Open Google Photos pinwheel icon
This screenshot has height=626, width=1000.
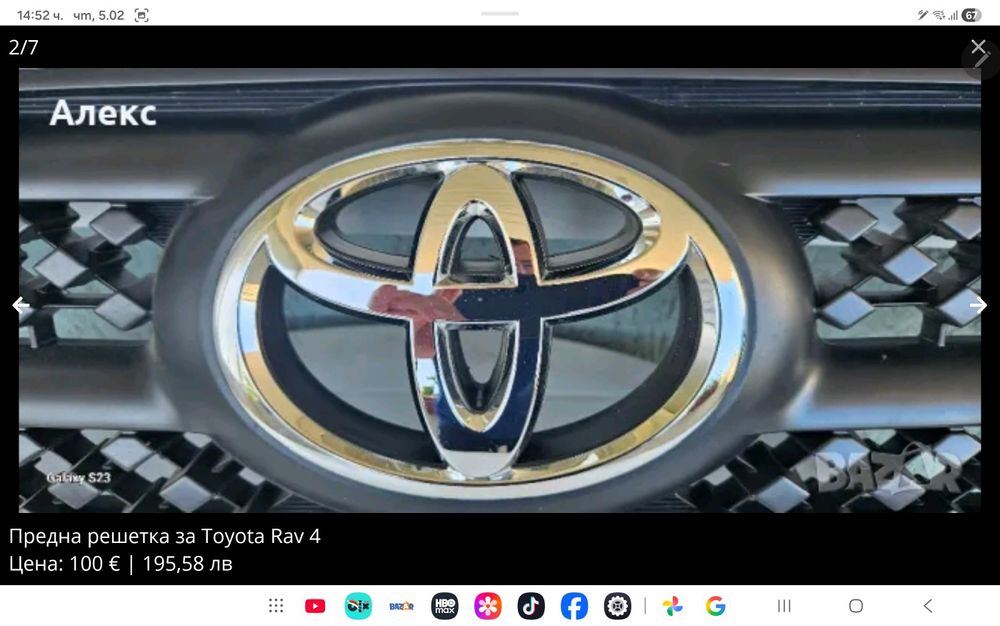point(672,606)
